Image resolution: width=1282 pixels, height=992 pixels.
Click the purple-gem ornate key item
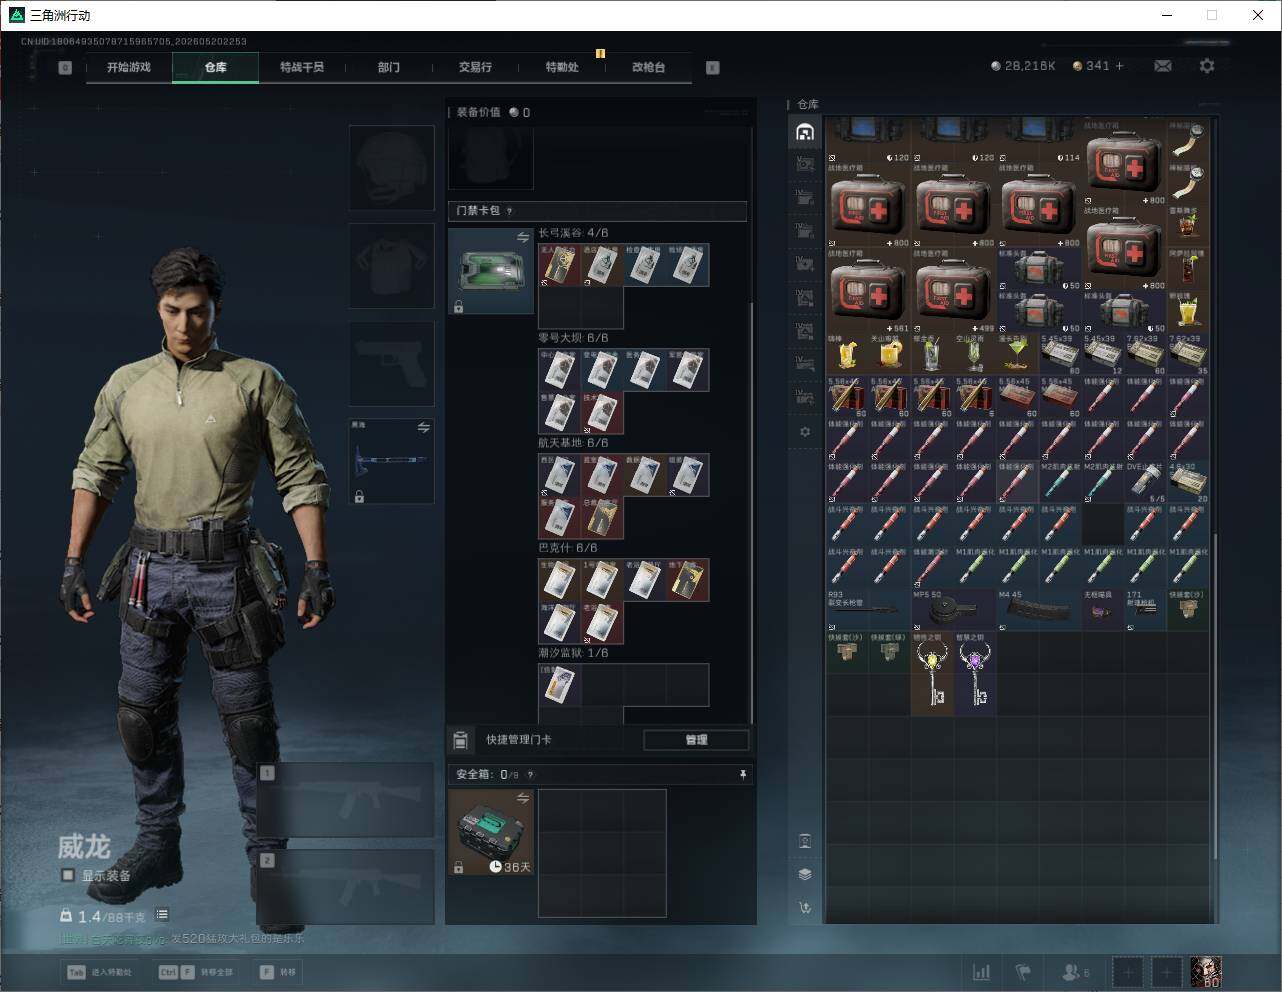point(975,672)
